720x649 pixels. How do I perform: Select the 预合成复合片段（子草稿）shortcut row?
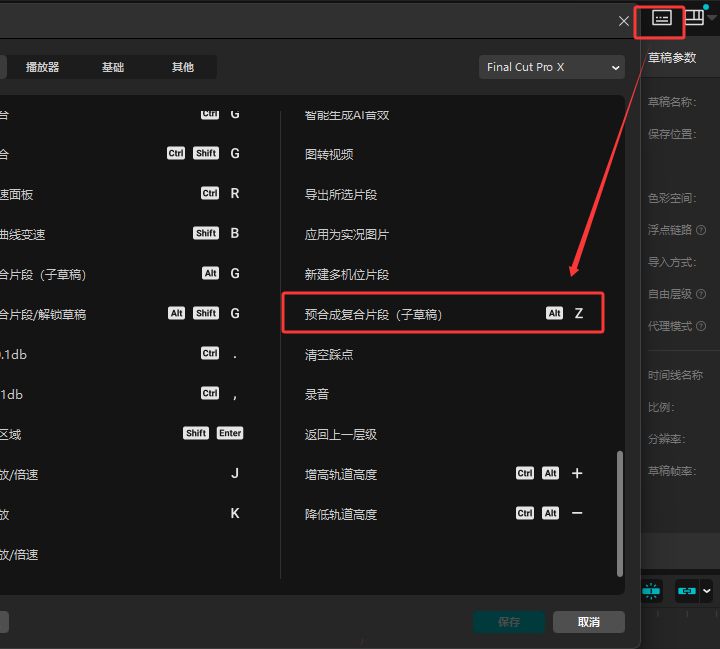(443, 314)
